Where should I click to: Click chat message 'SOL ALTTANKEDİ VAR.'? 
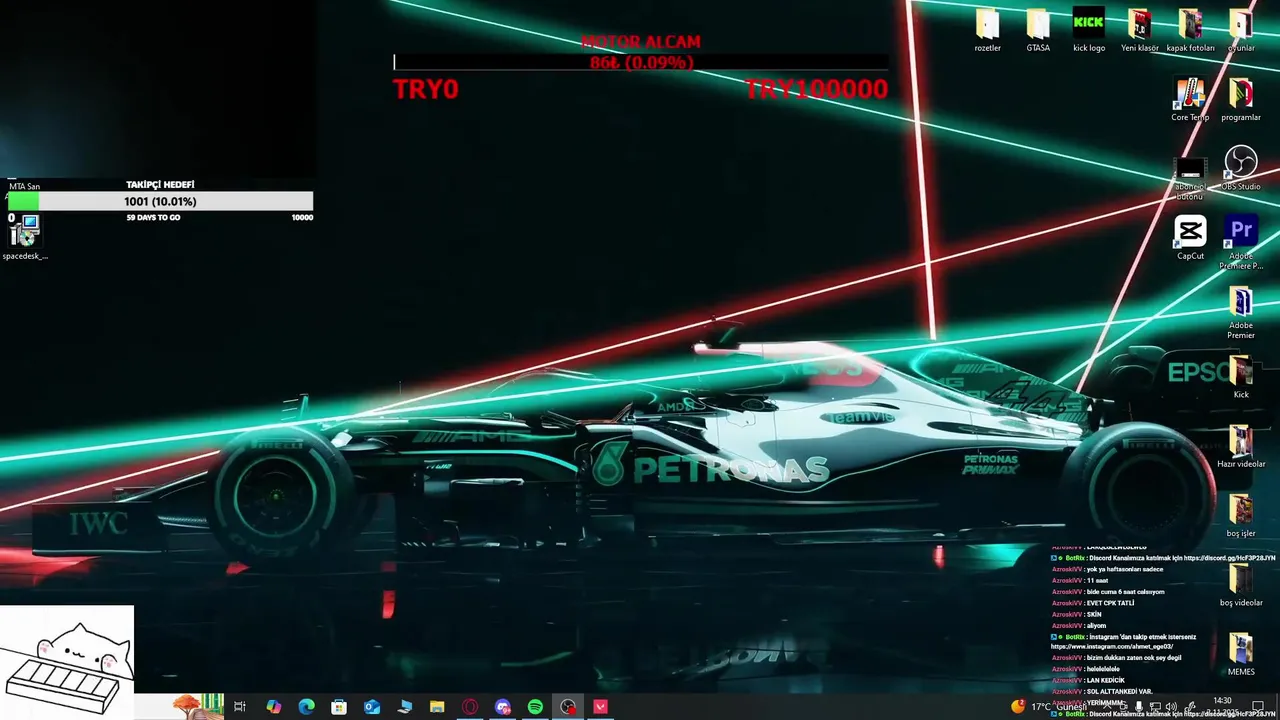1119,691
